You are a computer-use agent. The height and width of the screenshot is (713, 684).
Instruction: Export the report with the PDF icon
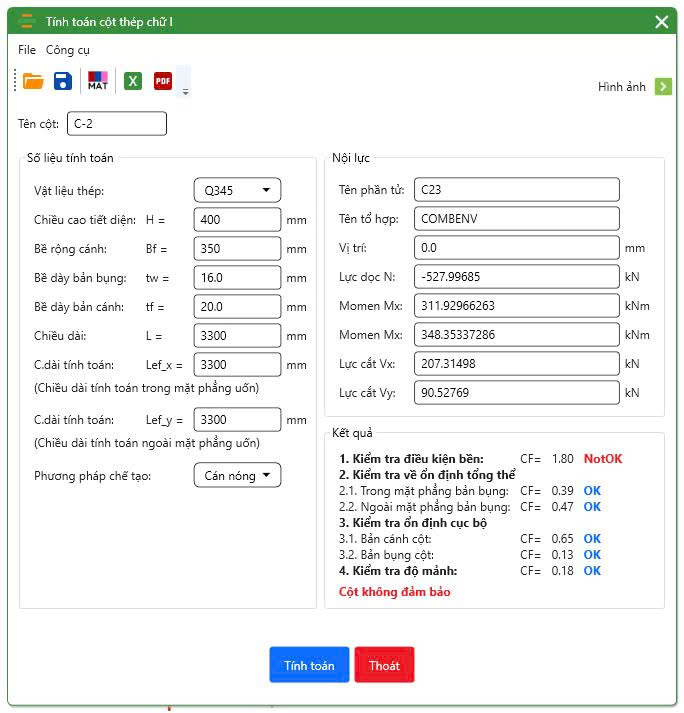point(163,81)
